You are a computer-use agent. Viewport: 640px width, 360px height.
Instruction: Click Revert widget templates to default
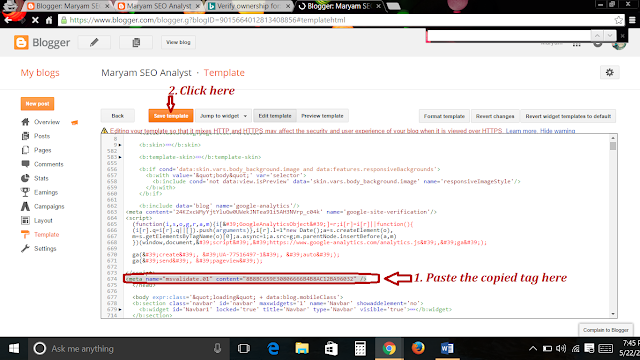tap(568, 116)
